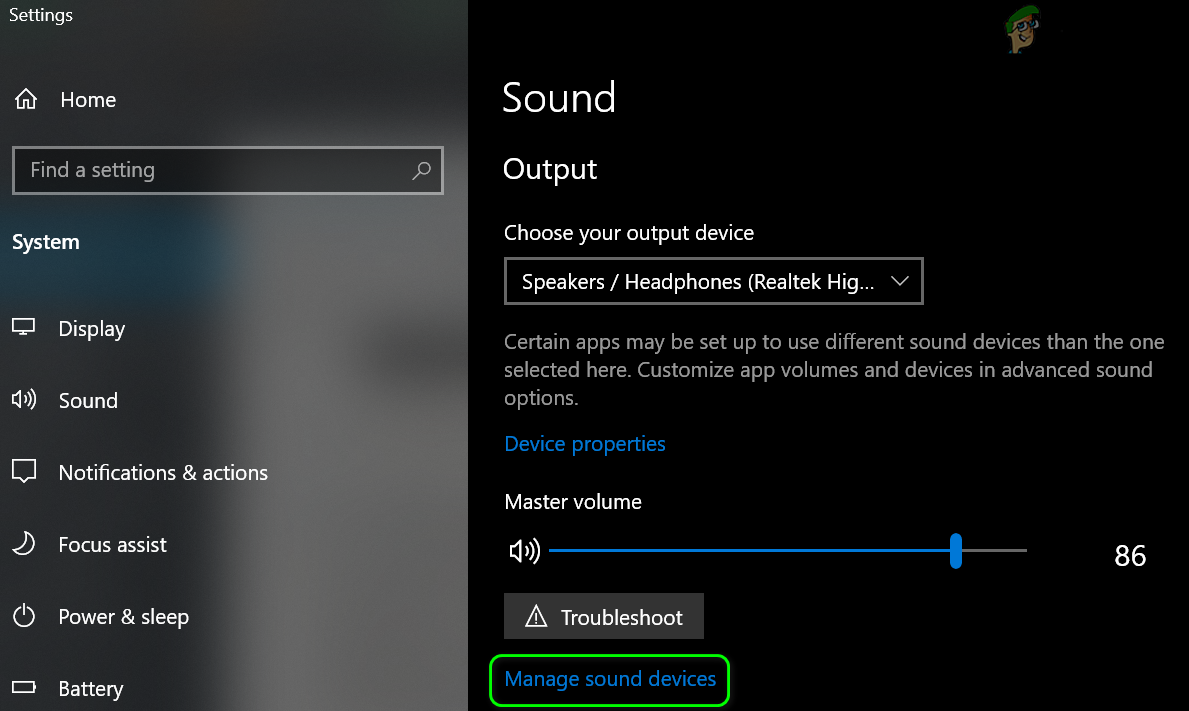
Task: Select the Focus assist label in sidebar
Action: [x=112, y=544]
